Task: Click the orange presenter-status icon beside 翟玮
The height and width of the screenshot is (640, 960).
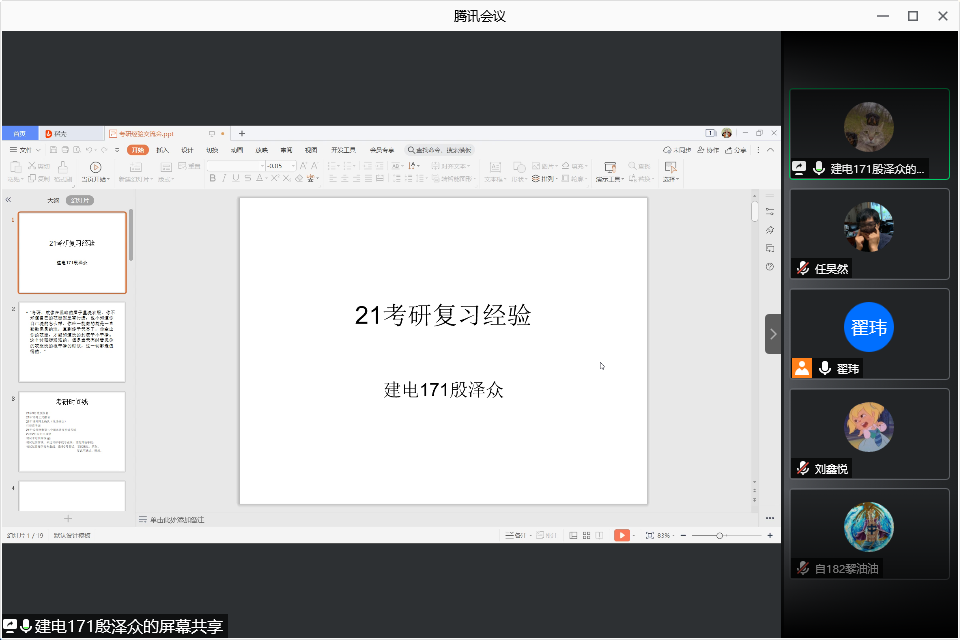Action: point(802,368)
